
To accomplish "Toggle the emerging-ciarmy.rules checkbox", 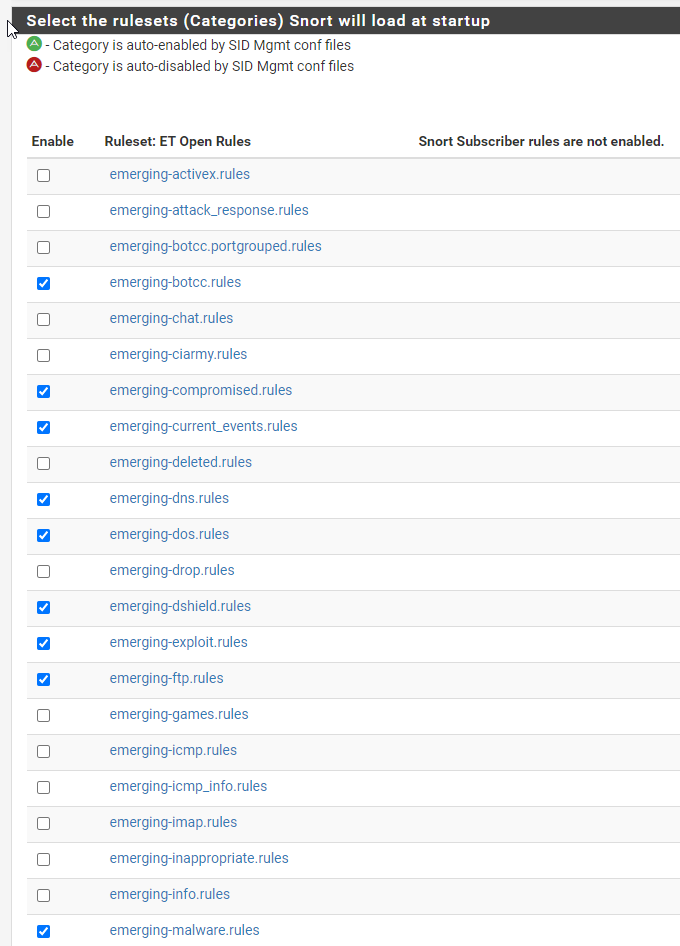I will pyautogui.click(x=43, y=355).
